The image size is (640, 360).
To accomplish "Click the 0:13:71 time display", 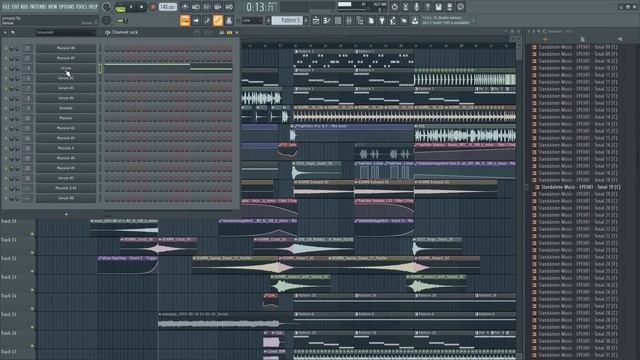I will [260, 7].
